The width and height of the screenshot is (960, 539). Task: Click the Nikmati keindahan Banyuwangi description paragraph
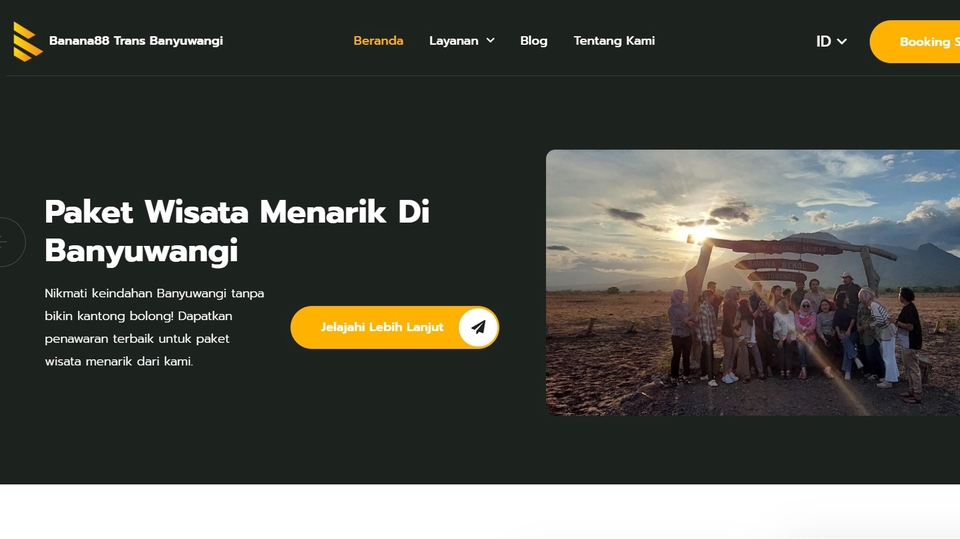(x=154, y=327)
